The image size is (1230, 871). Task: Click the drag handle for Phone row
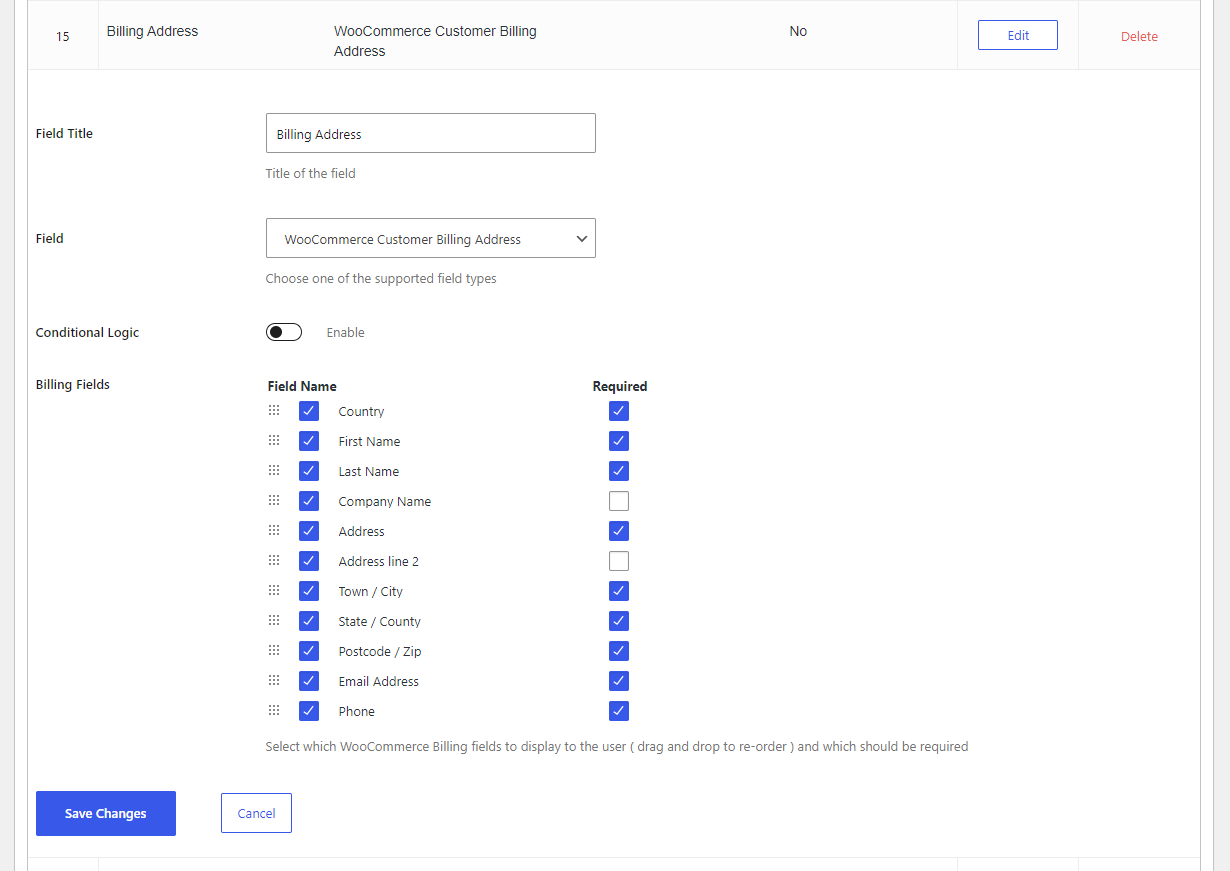coord(274,710)
